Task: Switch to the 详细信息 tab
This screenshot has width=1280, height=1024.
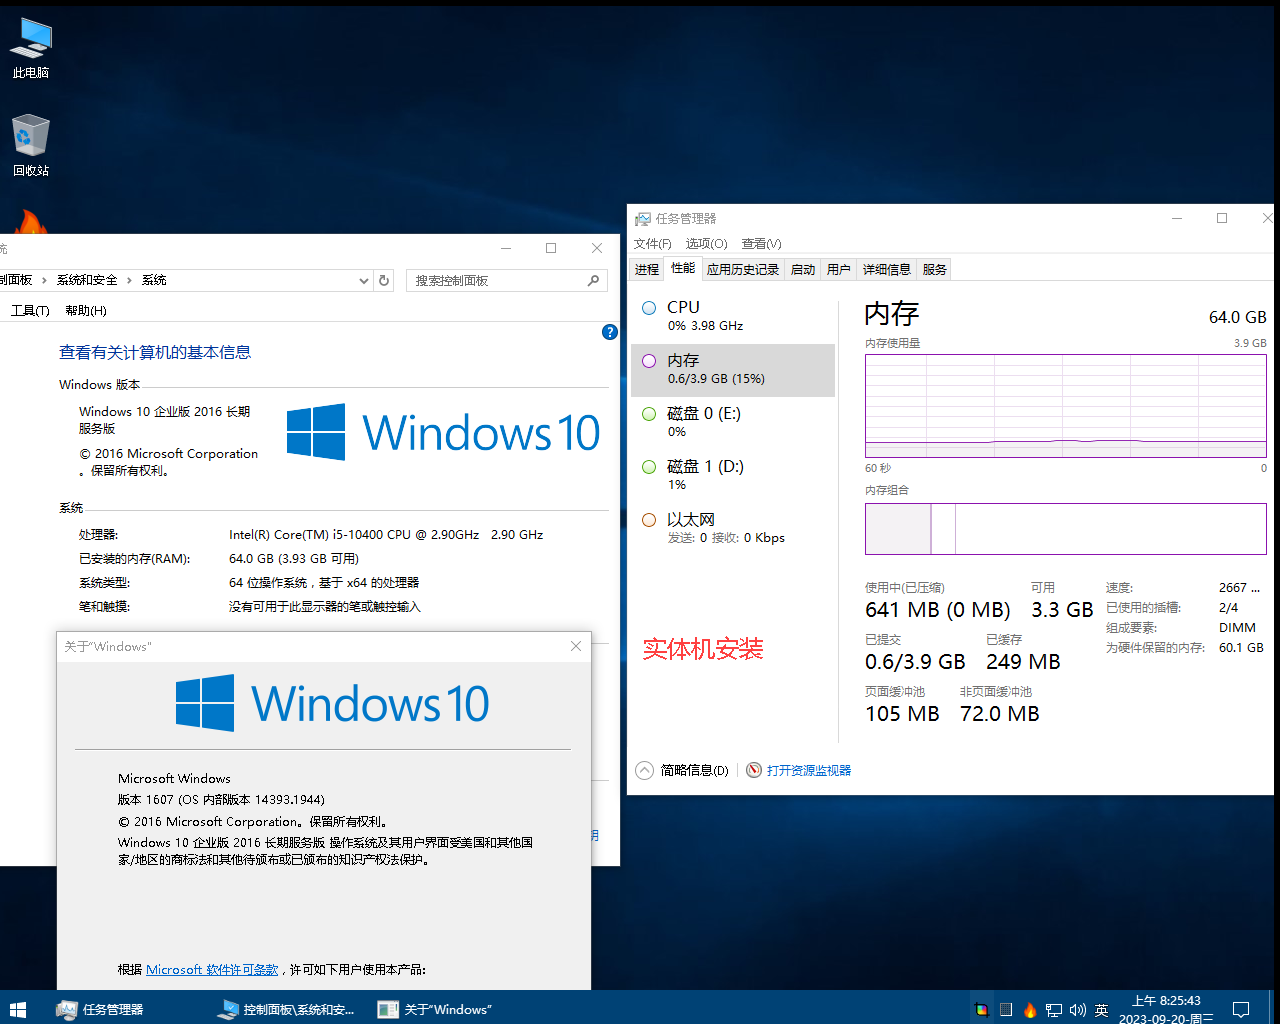Action: point(887,269)
